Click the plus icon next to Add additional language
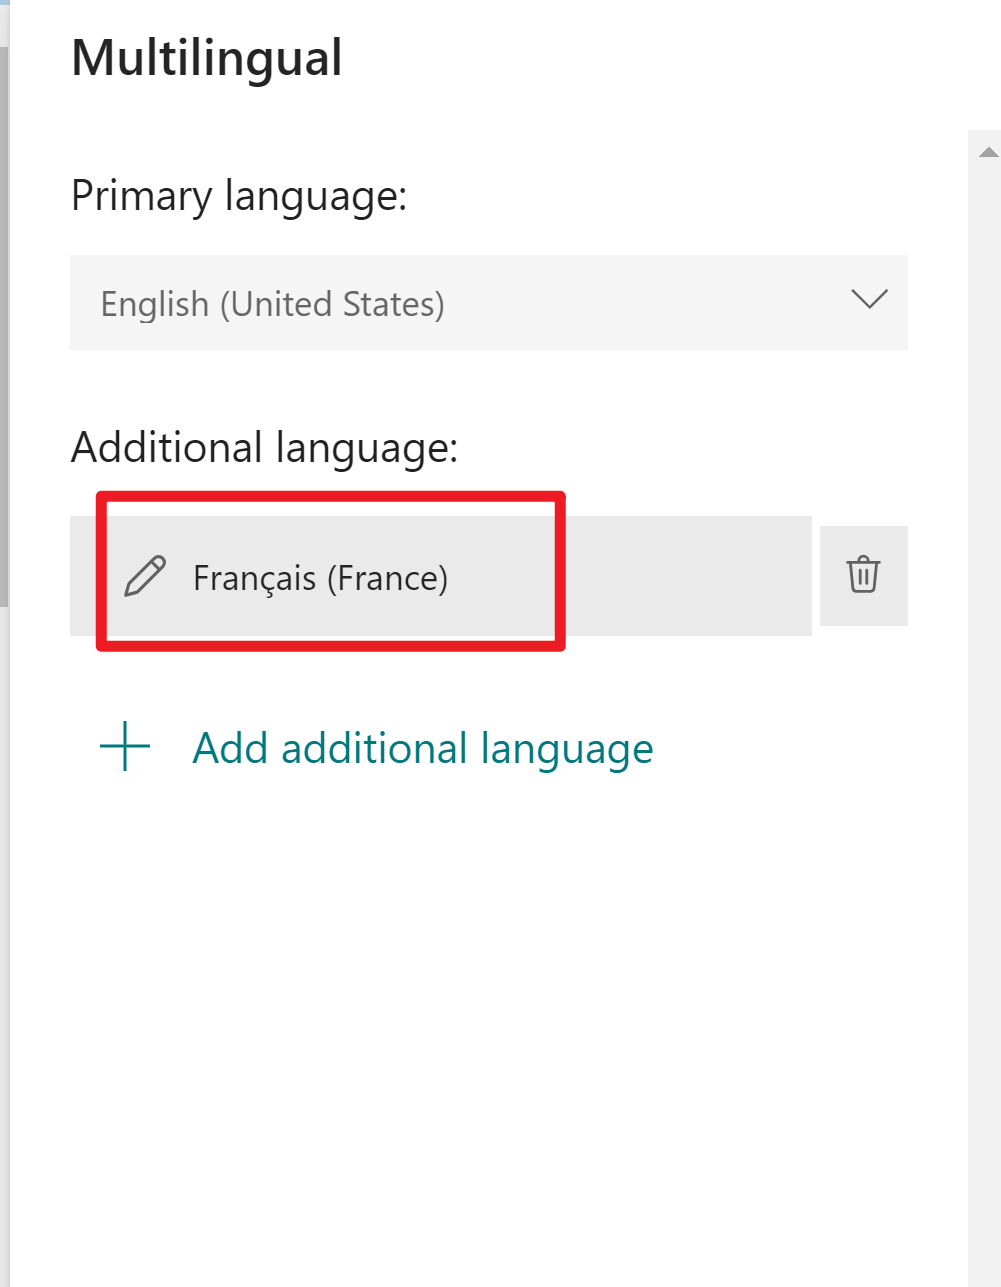 (123, 747)
